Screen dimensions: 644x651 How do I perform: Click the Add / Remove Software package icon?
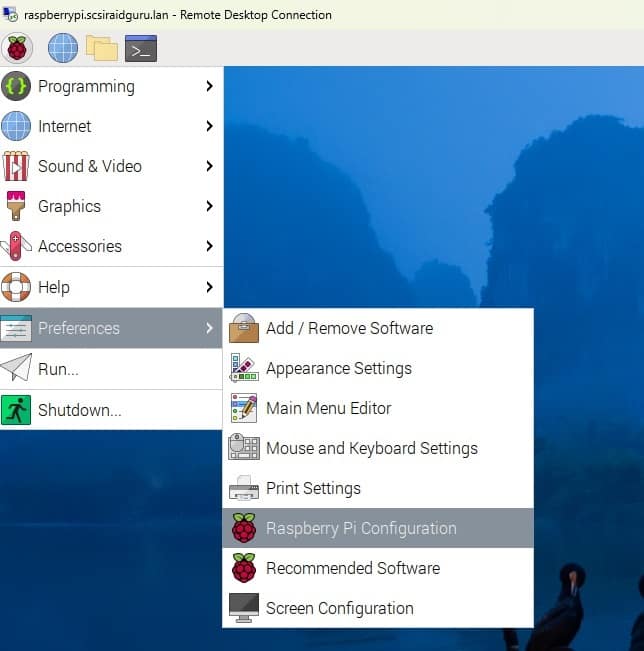(244, 328)
